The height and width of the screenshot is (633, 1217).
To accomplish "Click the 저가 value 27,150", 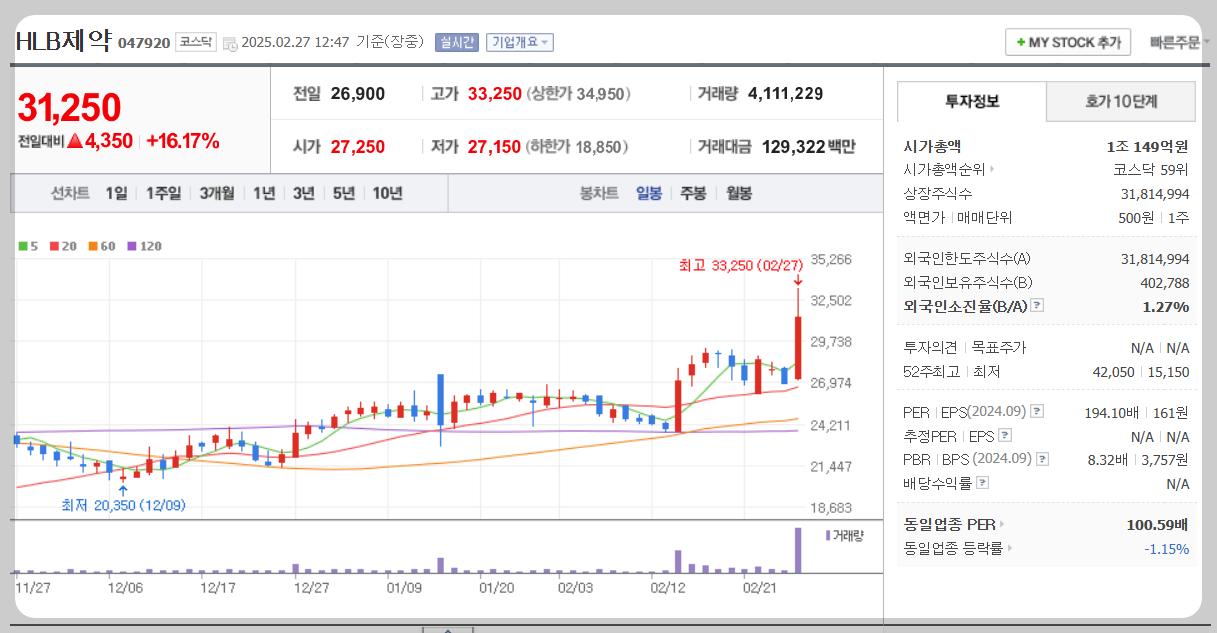I will coord(494,147).
